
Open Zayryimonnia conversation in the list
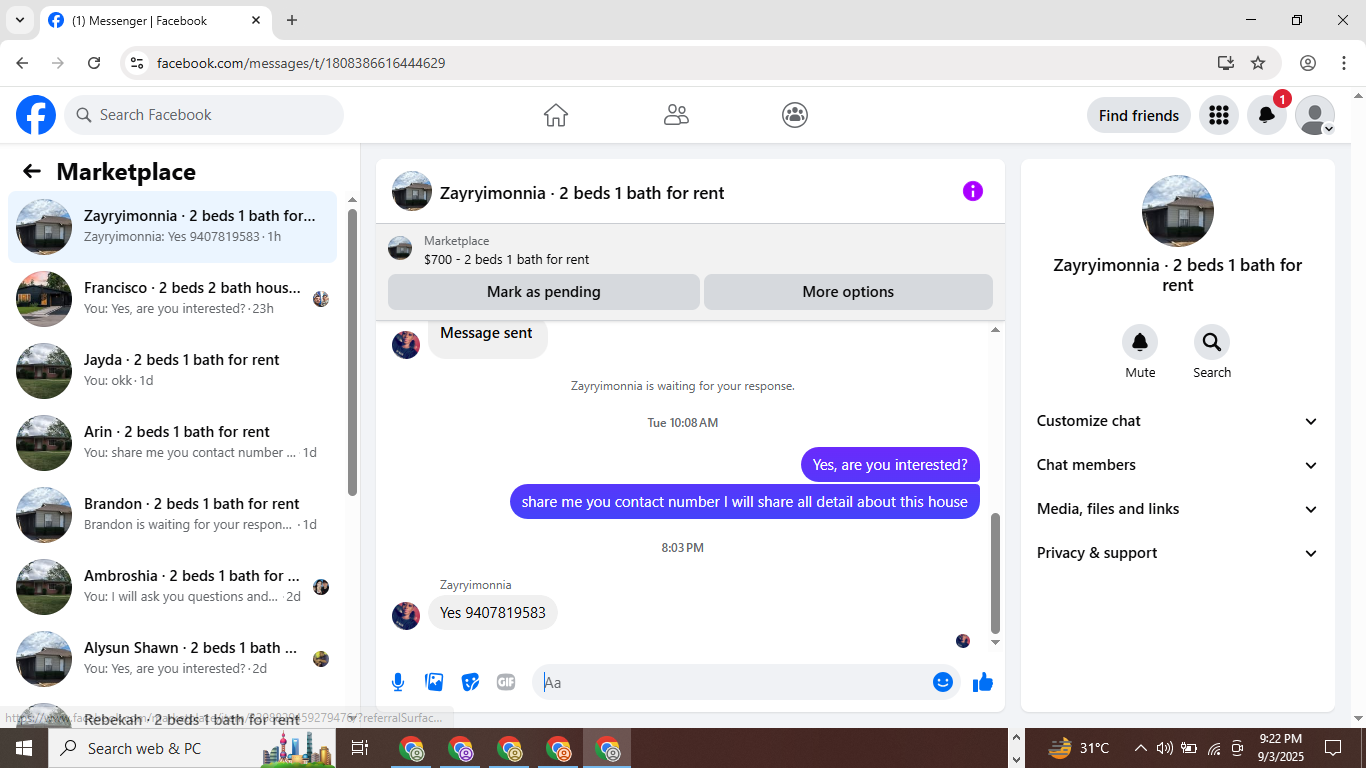[x=172, y=227]
